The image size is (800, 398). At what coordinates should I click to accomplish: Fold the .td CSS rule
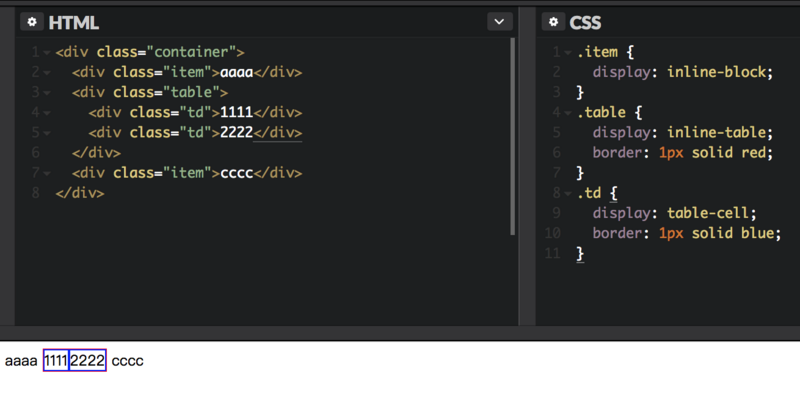569,194
